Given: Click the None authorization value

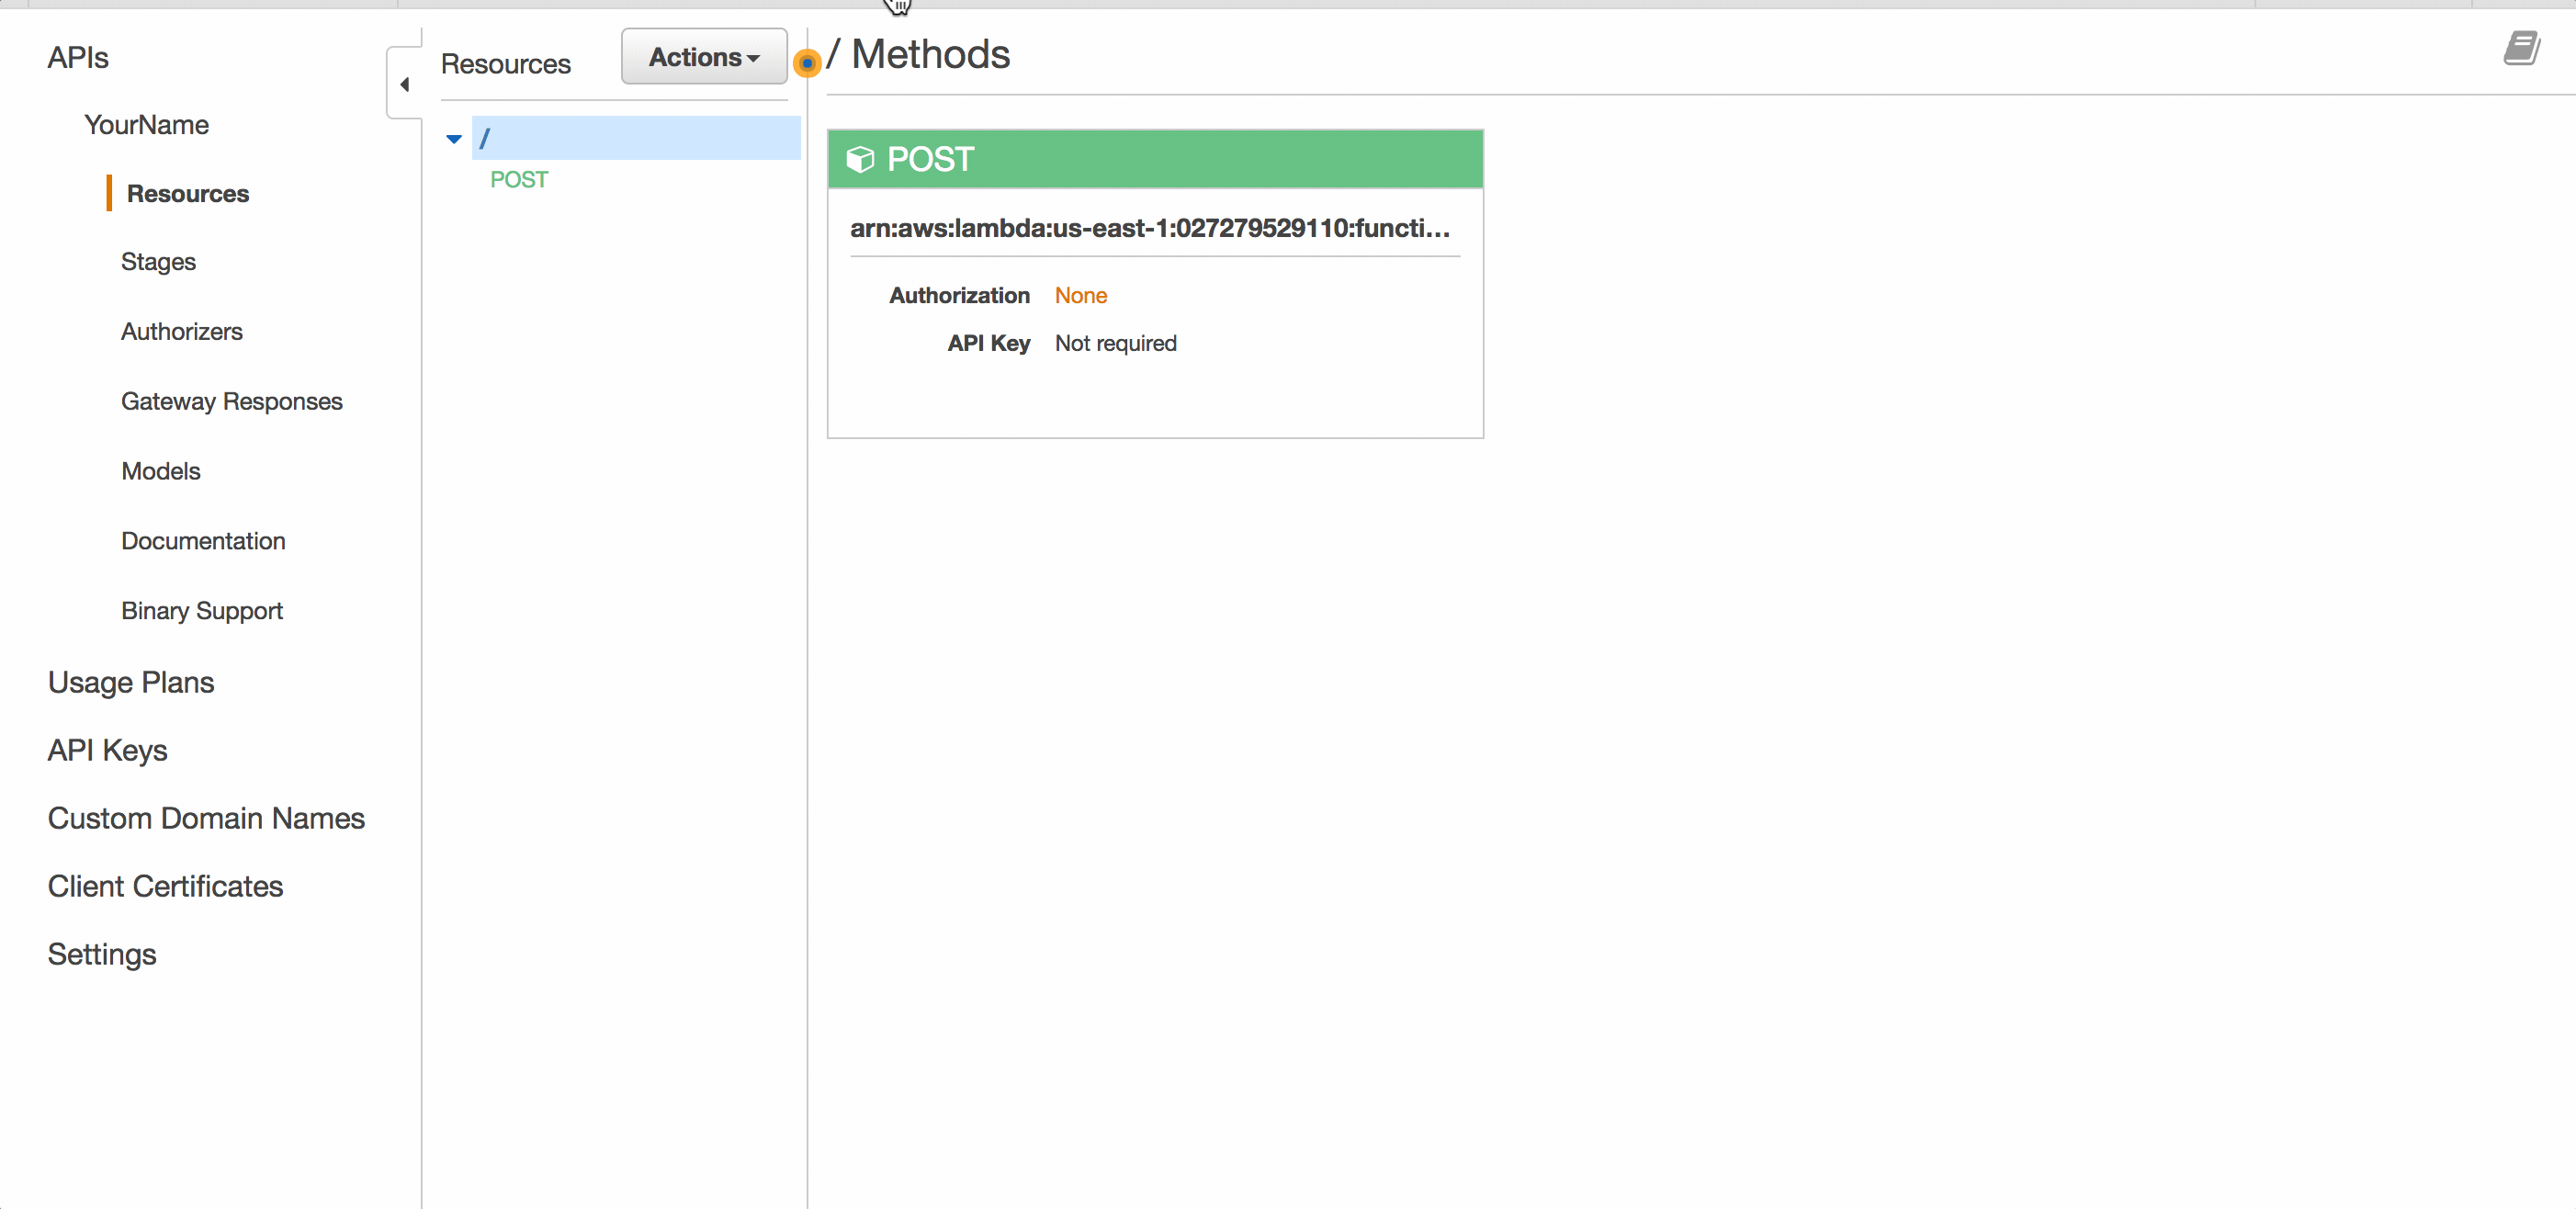Looking at the screenshot, I should pos(1081,295).
